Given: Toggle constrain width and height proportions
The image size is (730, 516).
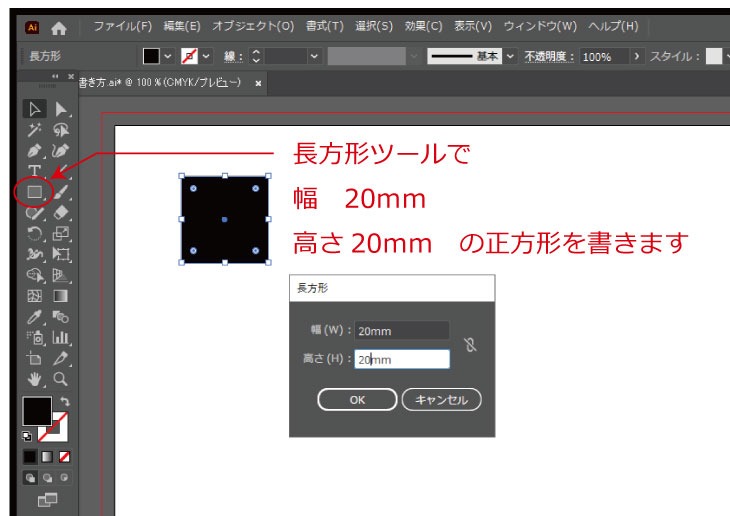Looking at the screenshot, I should (x=470, y=345).
